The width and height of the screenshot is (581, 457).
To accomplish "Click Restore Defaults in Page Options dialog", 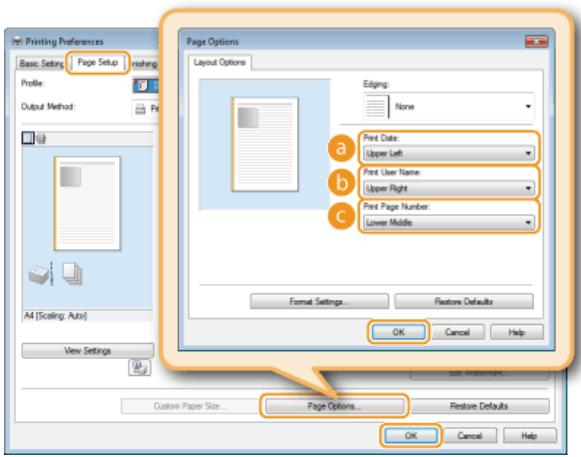I will [x=464, y=302].
